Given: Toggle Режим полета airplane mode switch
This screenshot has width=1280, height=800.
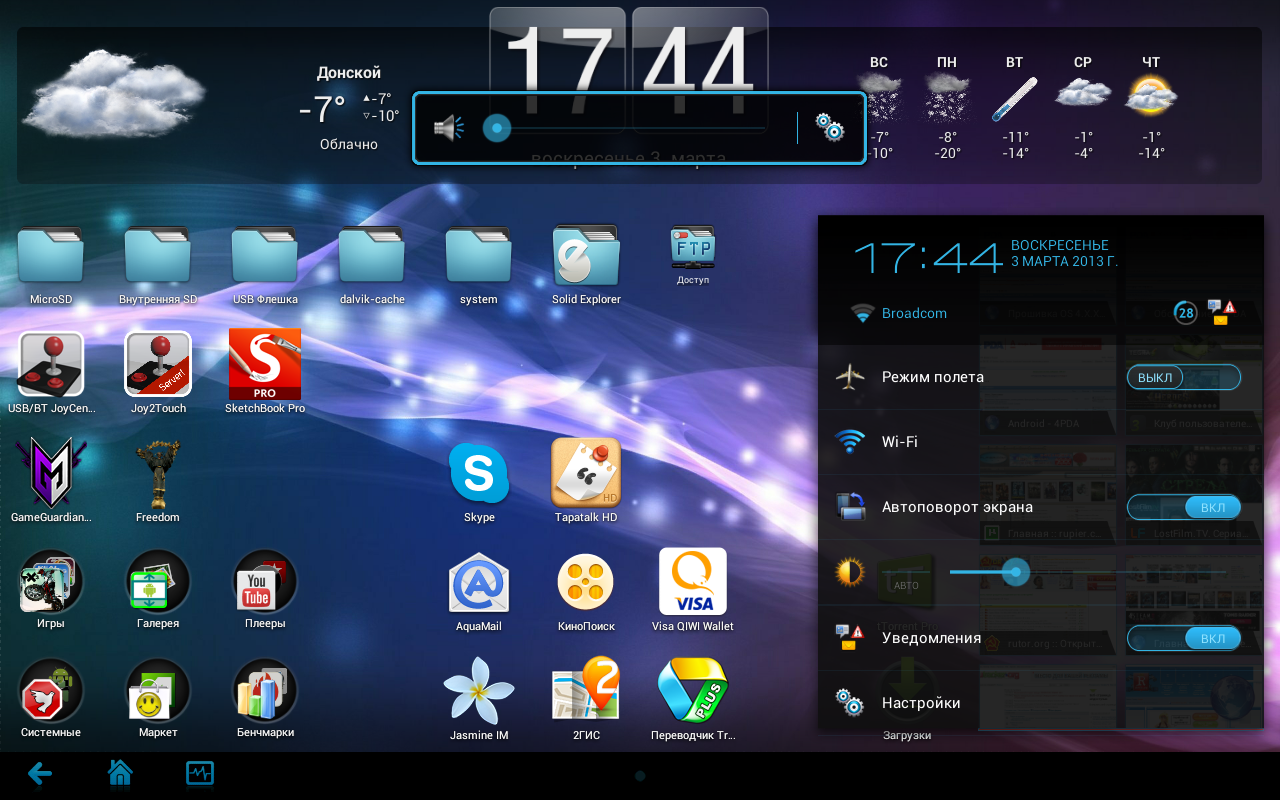Looking at the screenshot, I should coord(1183,377).
